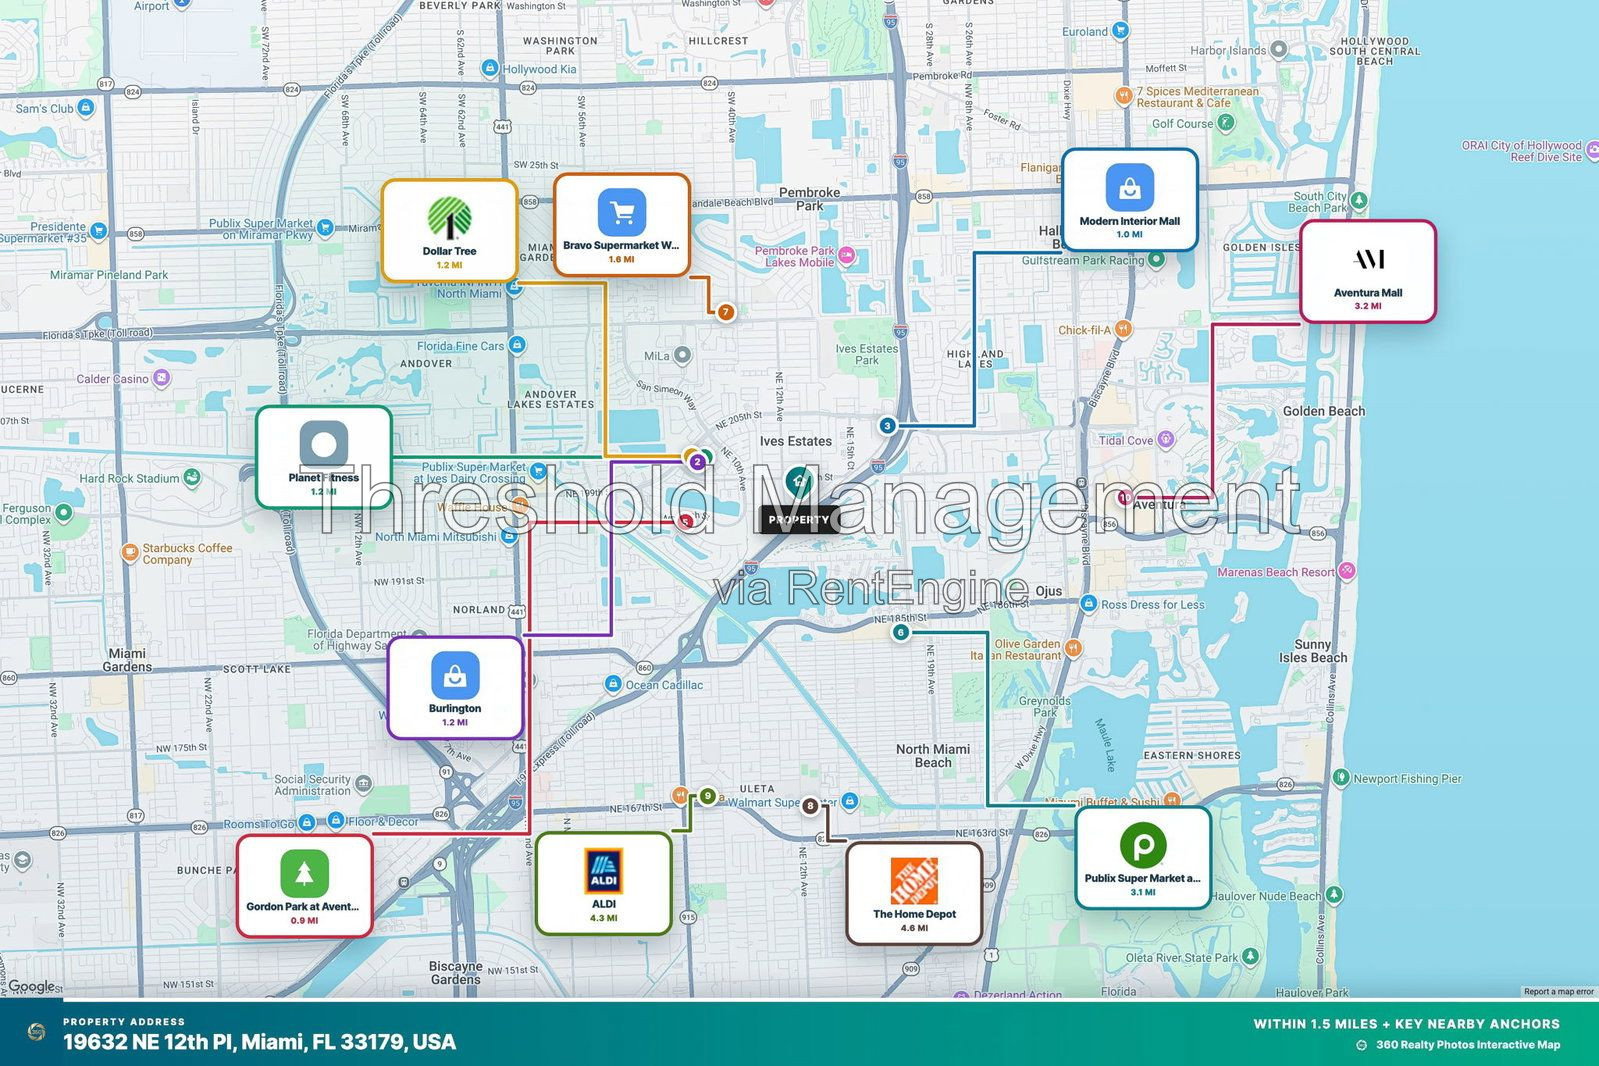Select the Aventura Mall card
Viewport: 1599px width, 1066px height.
[x=1368, y=272]
